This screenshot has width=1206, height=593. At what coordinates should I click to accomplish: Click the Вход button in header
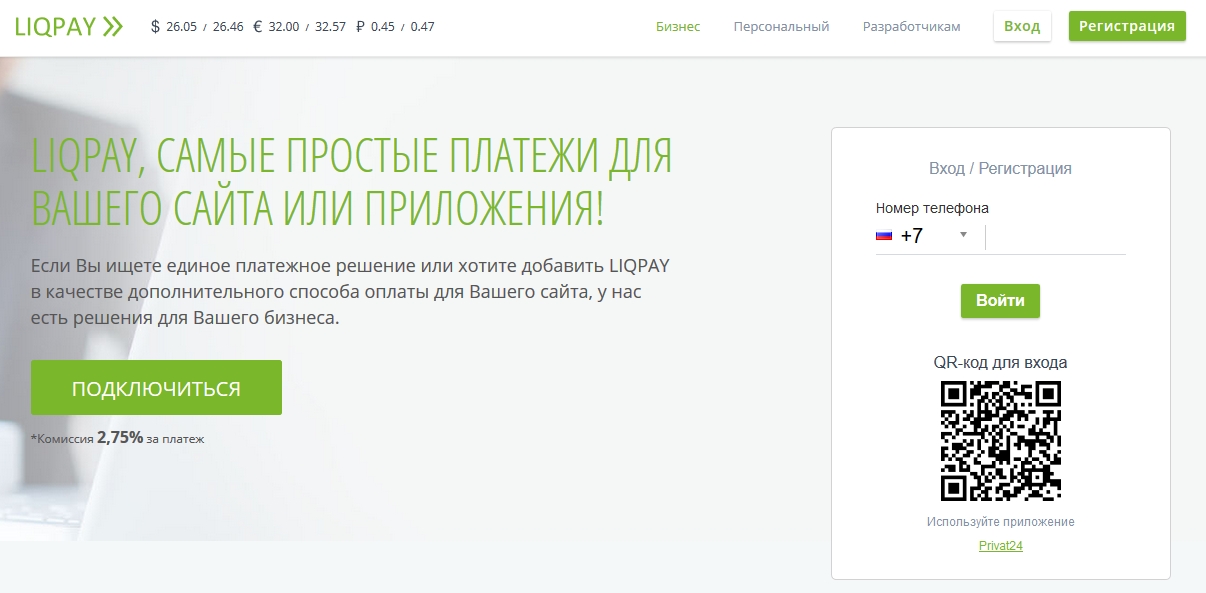1022,27
